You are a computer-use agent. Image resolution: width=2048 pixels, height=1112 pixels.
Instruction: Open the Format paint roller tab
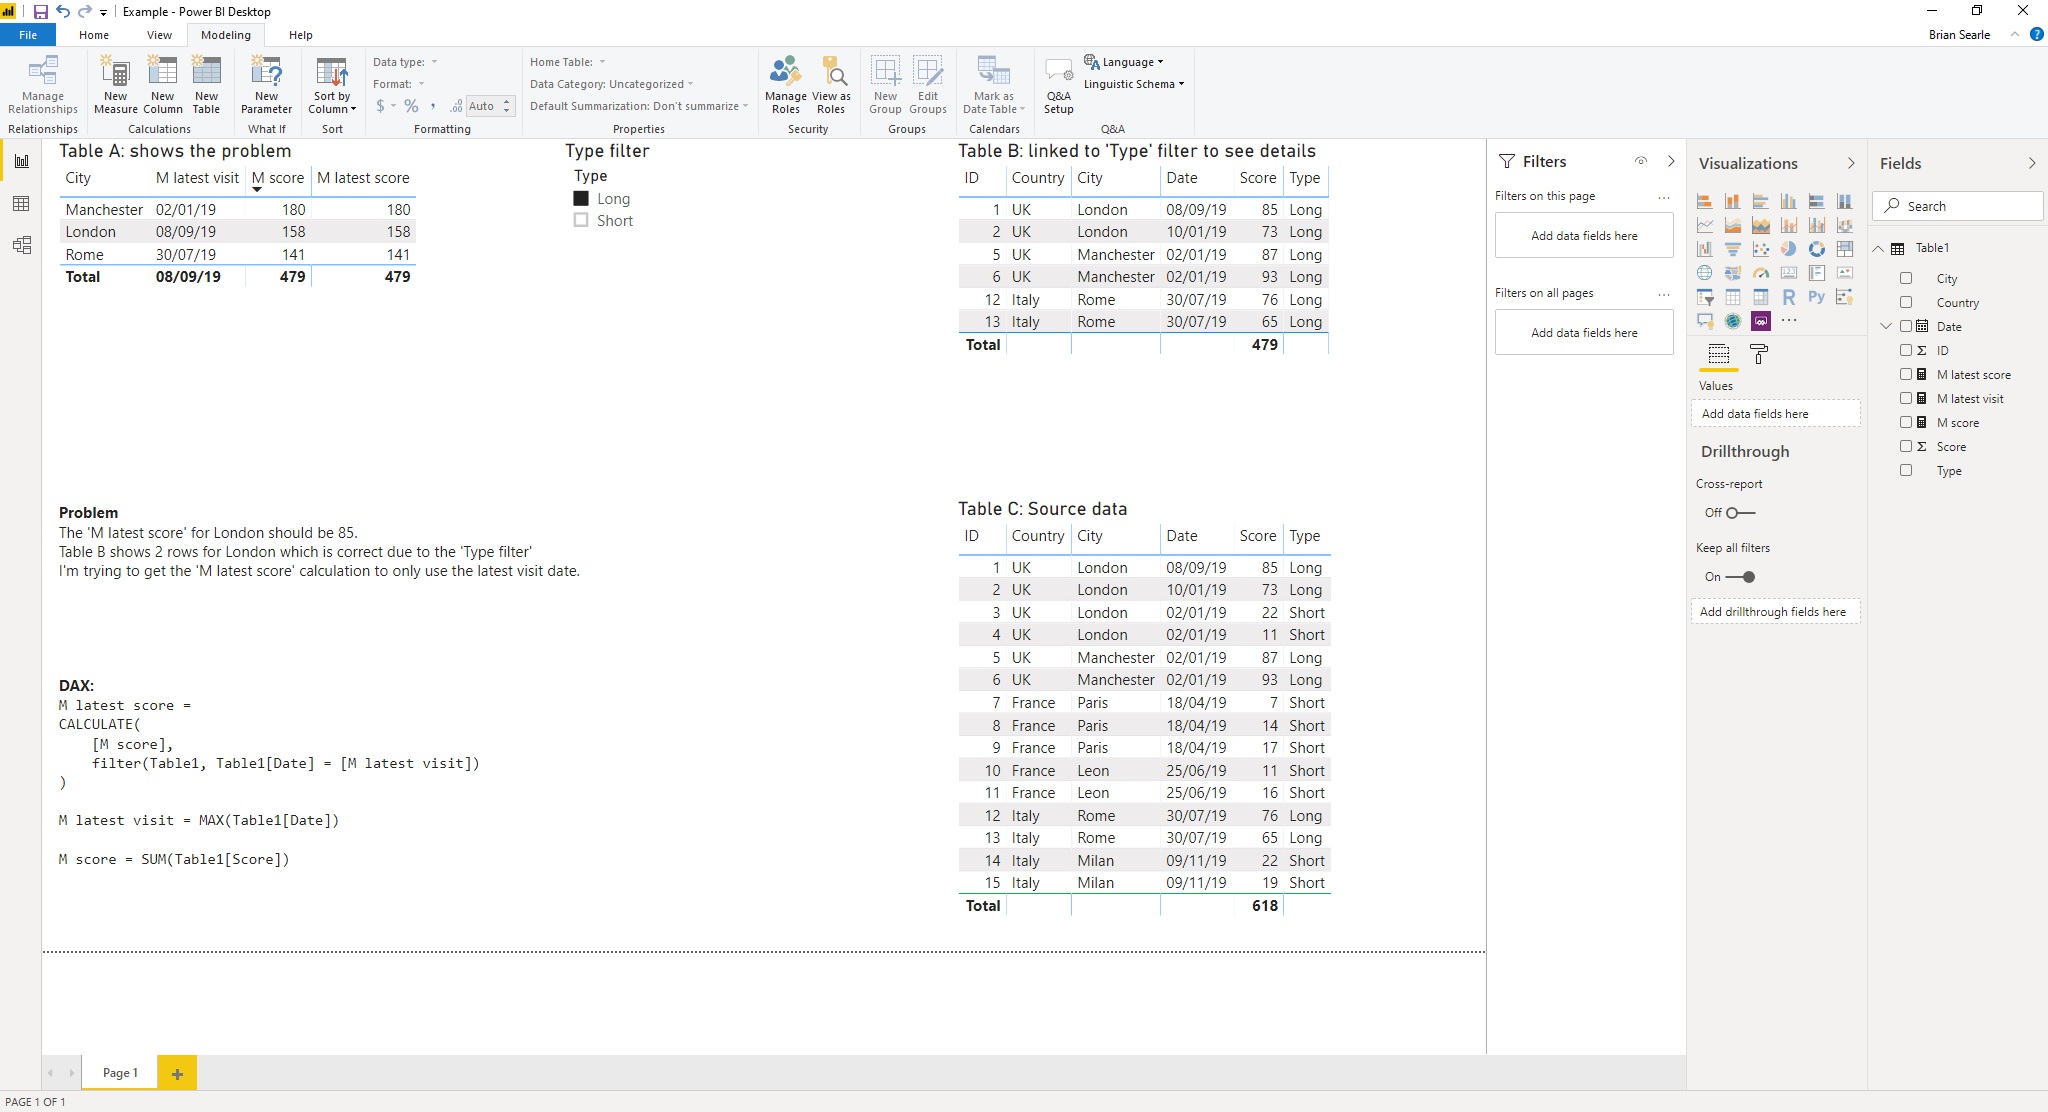(1759, 354)
